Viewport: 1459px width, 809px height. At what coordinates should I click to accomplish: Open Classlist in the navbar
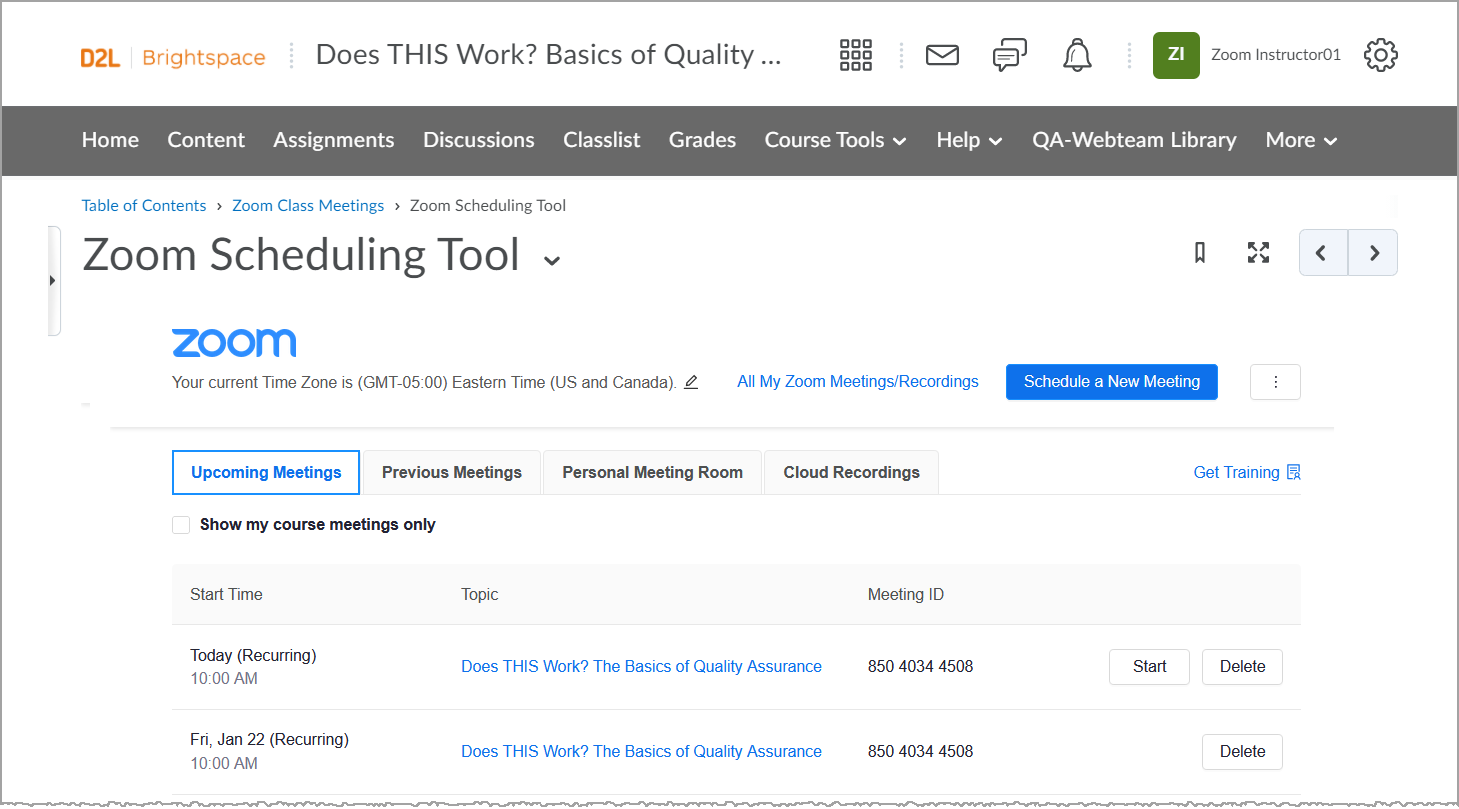(602, 140)
